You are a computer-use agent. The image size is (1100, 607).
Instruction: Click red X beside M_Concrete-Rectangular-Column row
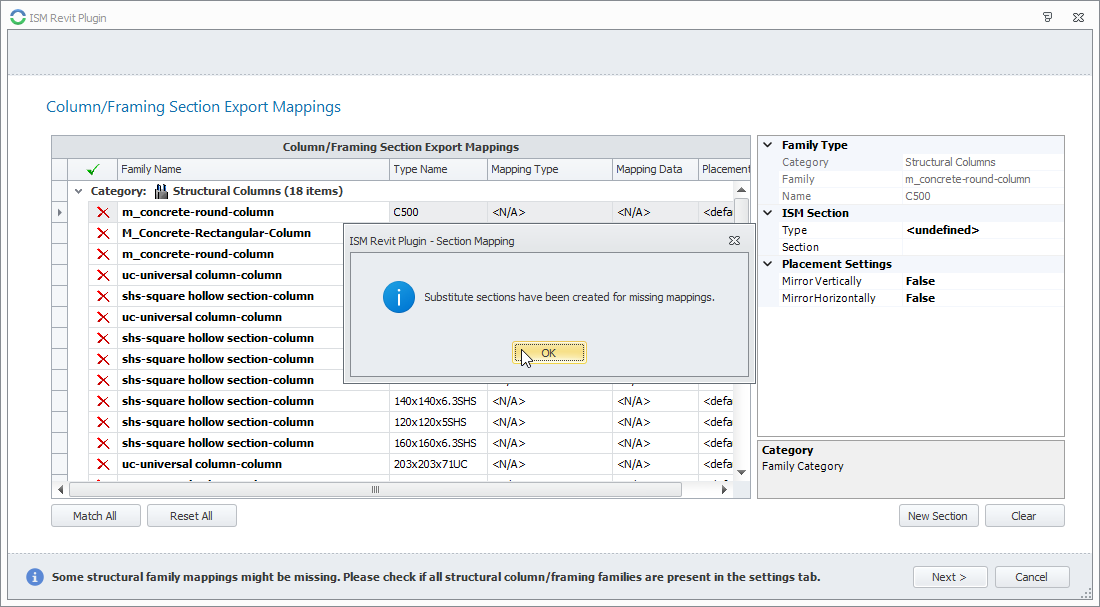(102, 233)
